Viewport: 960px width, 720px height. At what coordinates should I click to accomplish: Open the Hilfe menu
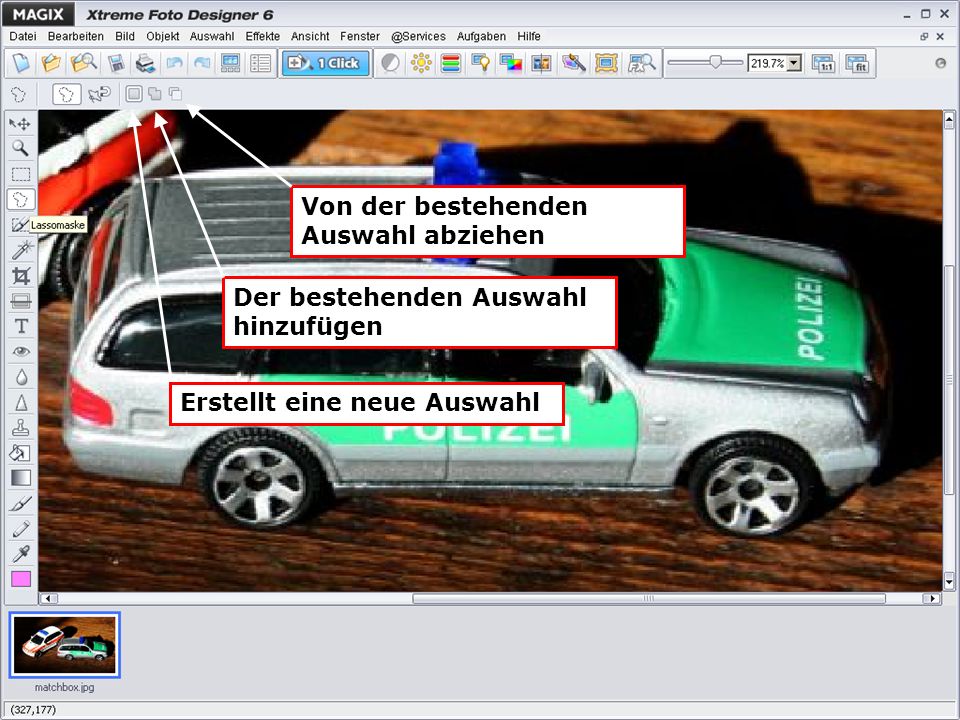point(529,37)
